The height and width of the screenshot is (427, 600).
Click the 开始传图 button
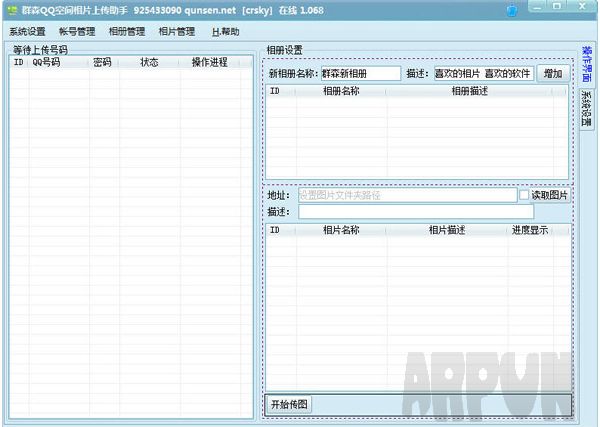click(x=289, y=404)
